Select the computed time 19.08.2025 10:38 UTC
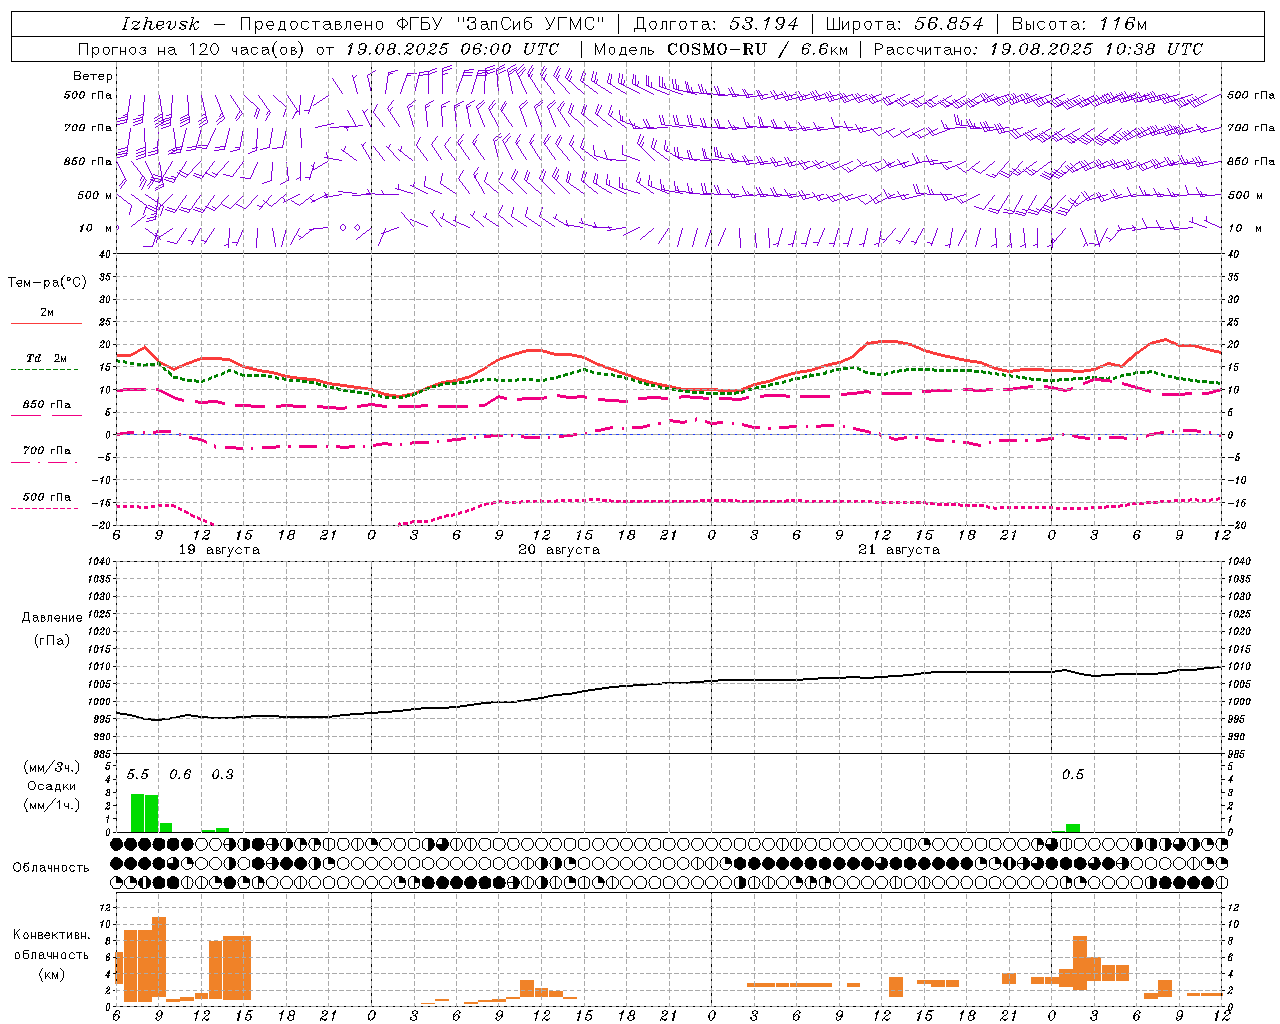The width and height of the screenshot is (1280, 1024). tap(1096, 49)
